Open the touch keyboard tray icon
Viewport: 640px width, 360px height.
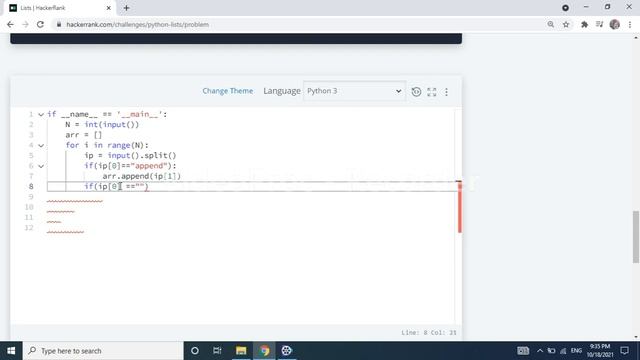pos(523,351)
